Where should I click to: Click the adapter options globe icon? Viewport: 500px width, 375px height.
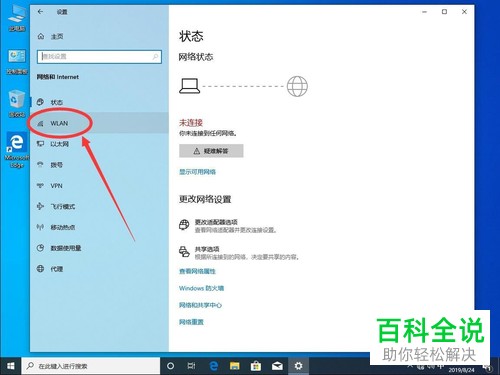184,225
